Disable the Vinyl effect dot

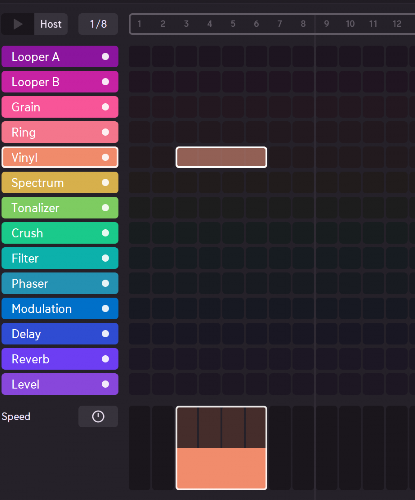(x=105, y=157)
